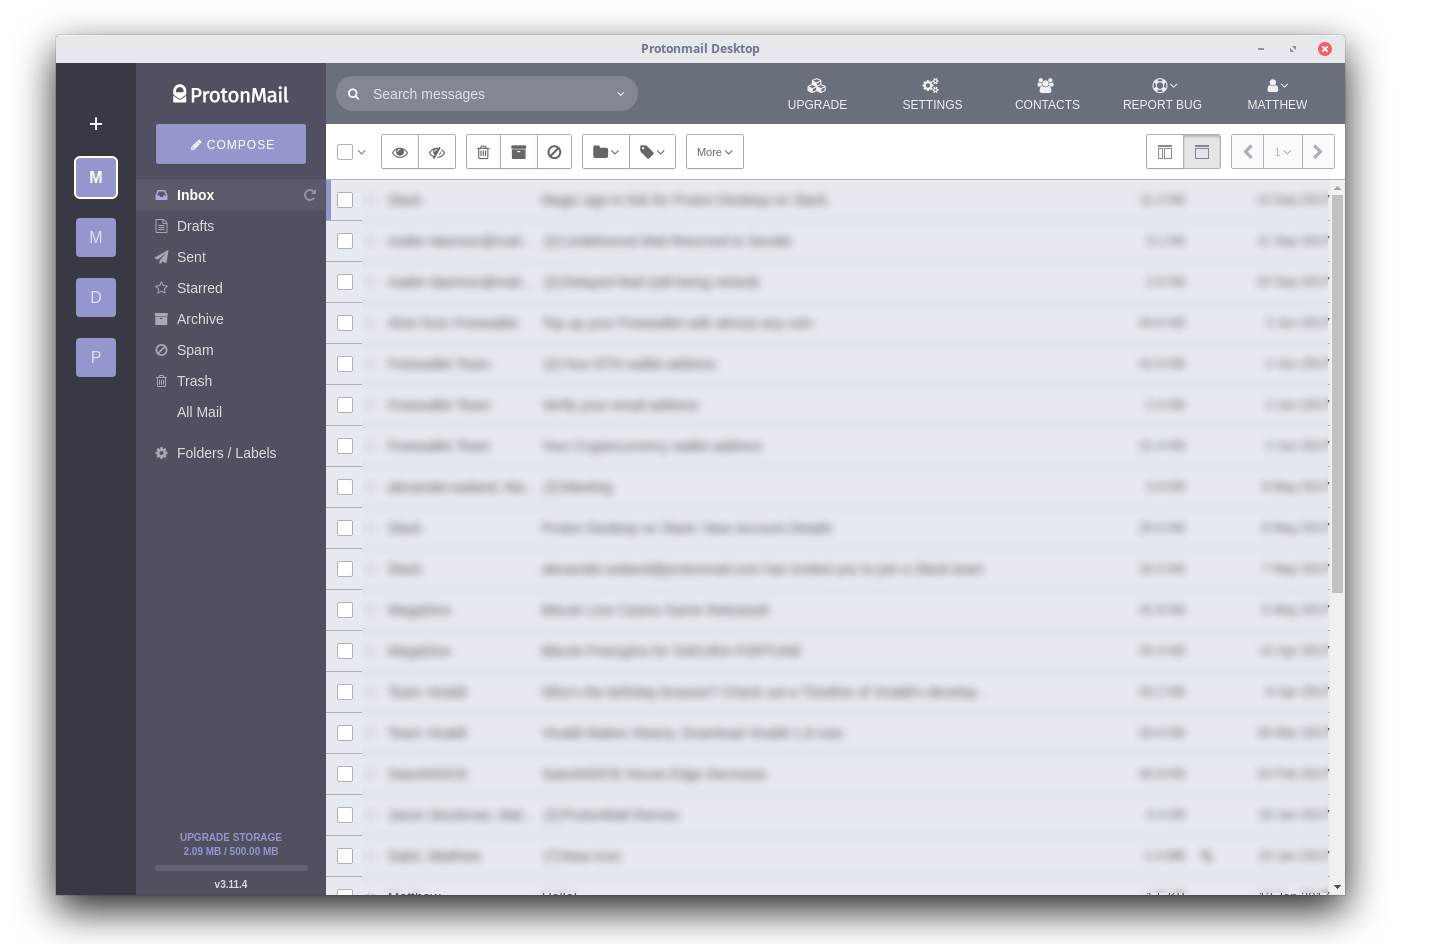Check the third message row checkbox

345,282
